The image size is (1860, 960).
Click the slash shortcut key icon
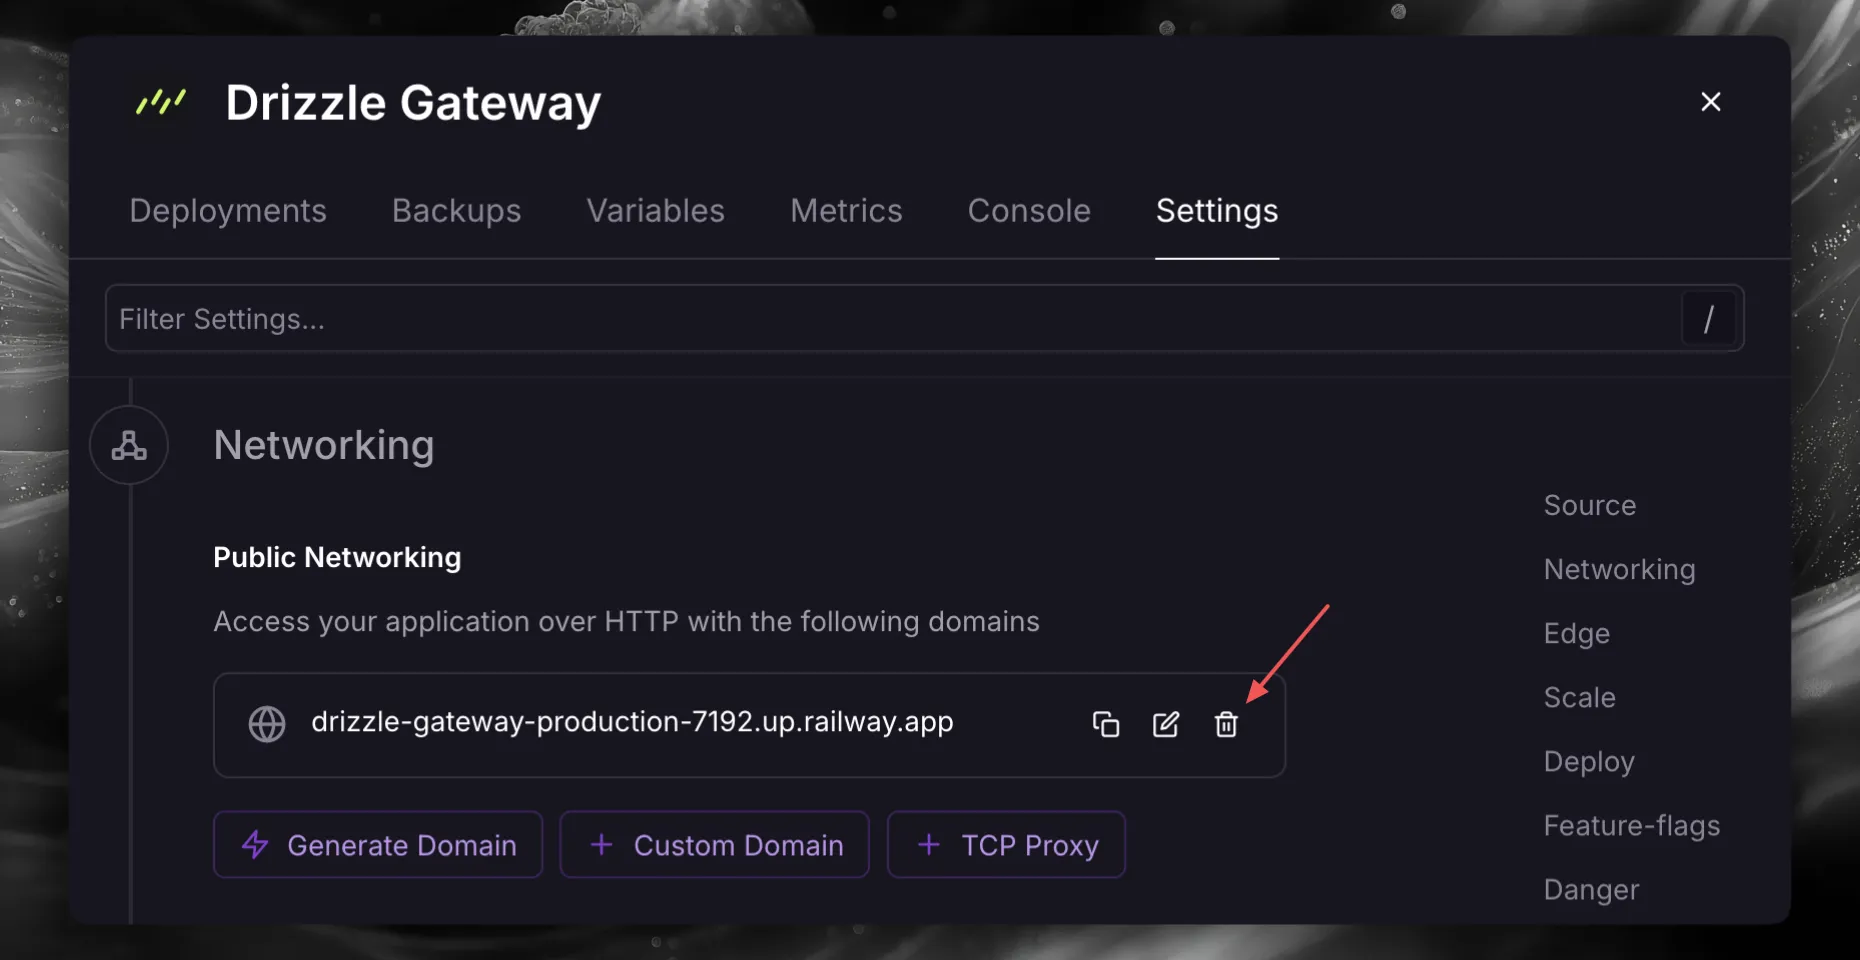(x=1708, y=319)
